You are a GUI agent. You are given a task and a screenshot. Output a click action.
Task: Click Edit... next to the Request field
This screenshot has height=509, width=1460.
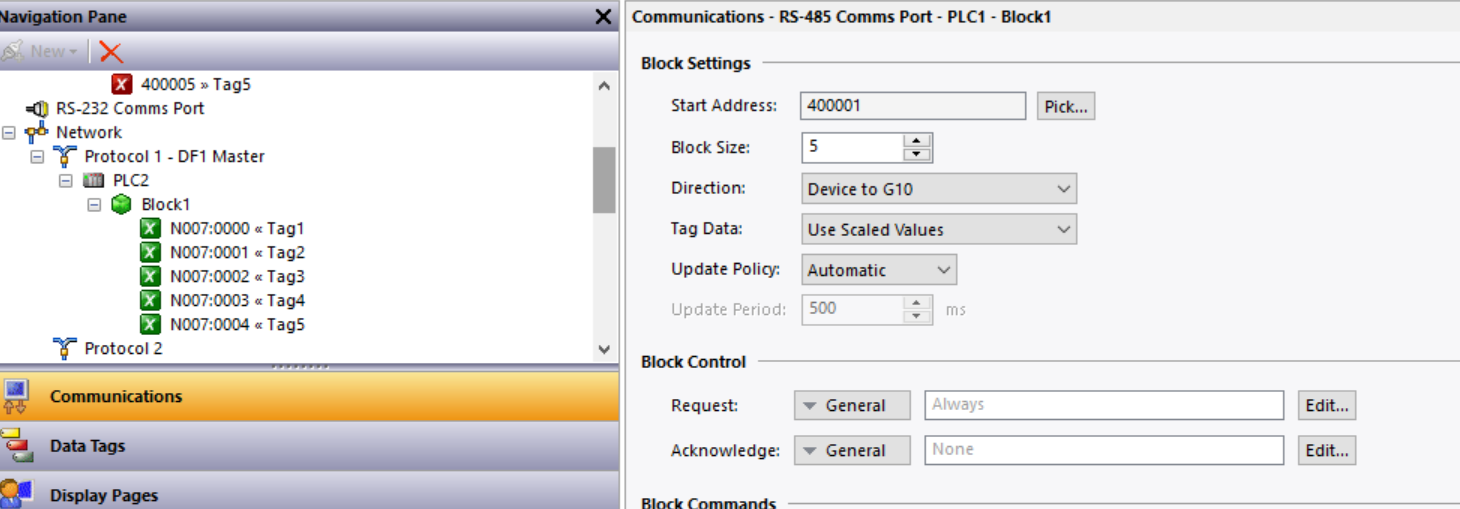click(1327, 405)
